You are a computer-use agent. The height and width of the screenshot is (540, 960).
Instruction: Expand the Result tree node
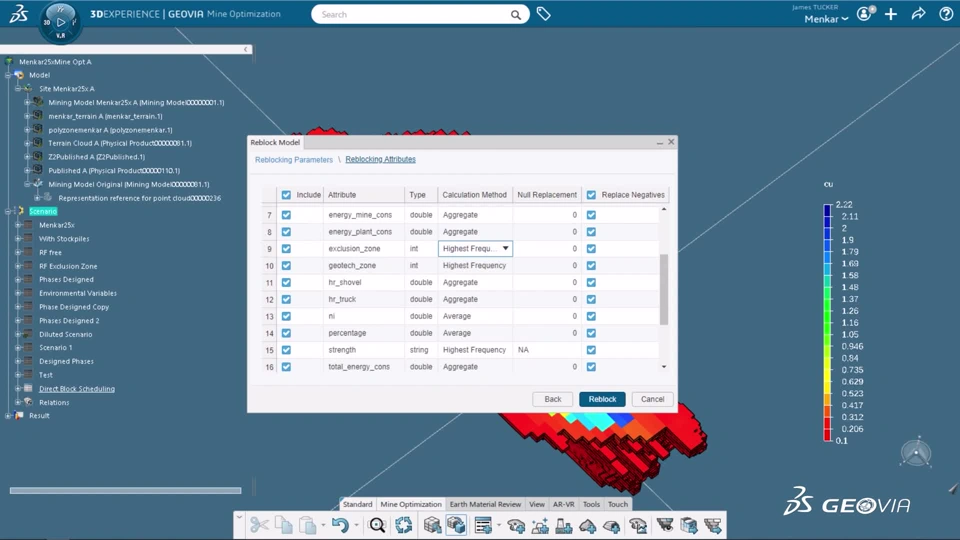[x=8, y=416]
